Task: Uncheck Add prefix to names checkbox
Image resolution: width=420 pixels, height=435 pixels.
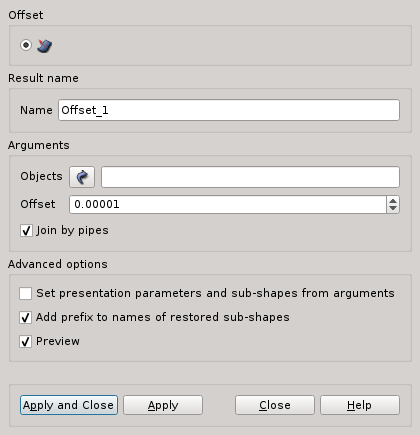Action: (x=26, y=318)
